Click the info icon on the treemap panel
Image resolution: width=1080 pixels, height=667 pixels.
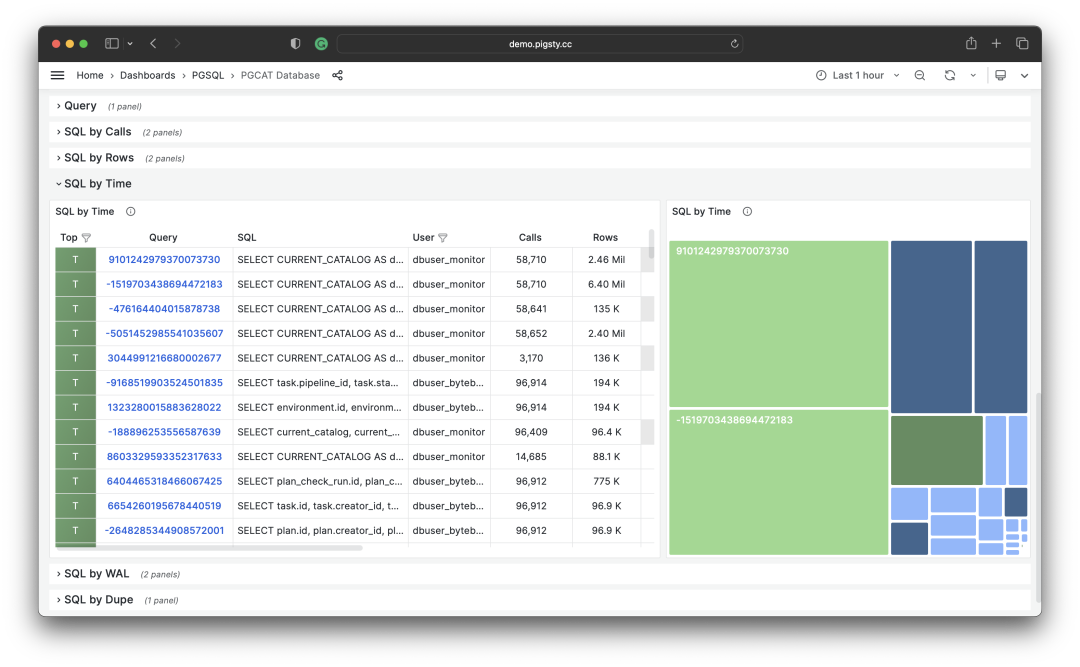pos(747,212)
